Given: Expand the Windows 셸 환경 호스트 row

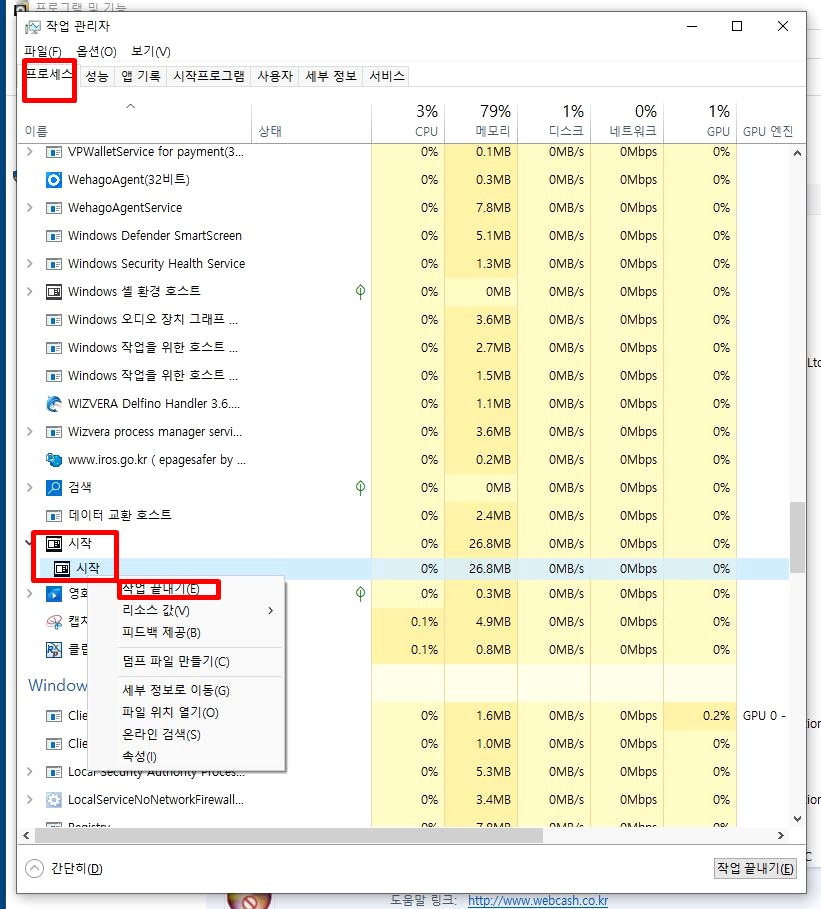Looking at the screenshot, I should coord(30,292).
